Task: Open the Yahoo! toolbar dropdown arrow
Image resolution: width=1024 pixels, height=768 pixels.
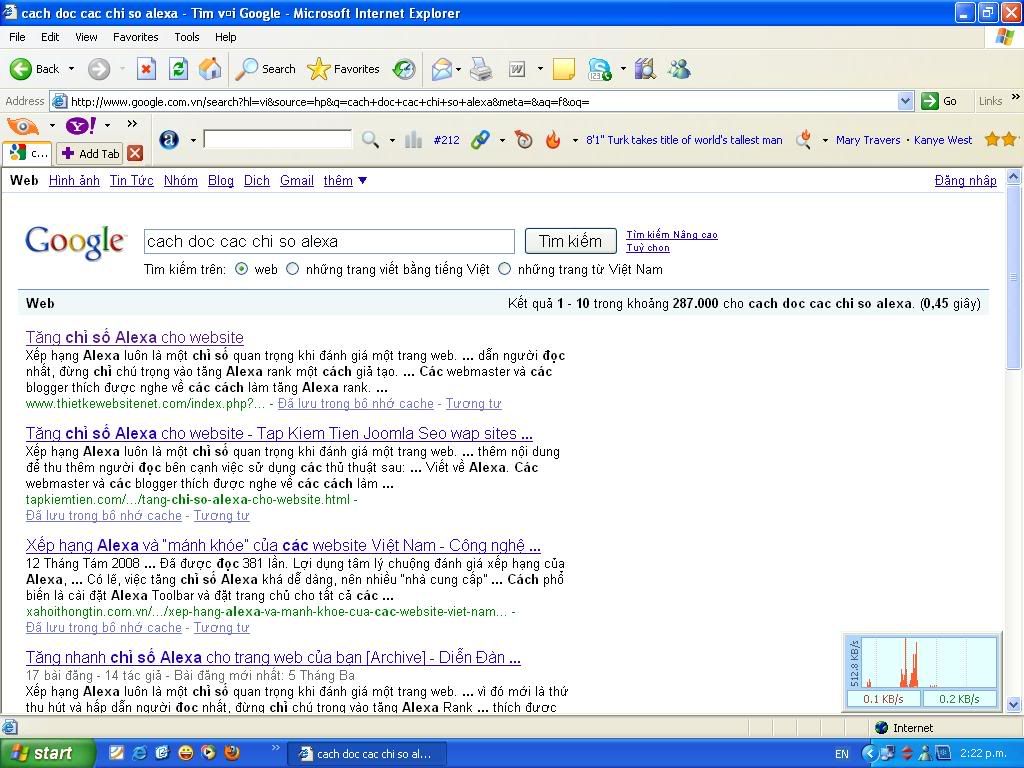Action: pos(108,125)
